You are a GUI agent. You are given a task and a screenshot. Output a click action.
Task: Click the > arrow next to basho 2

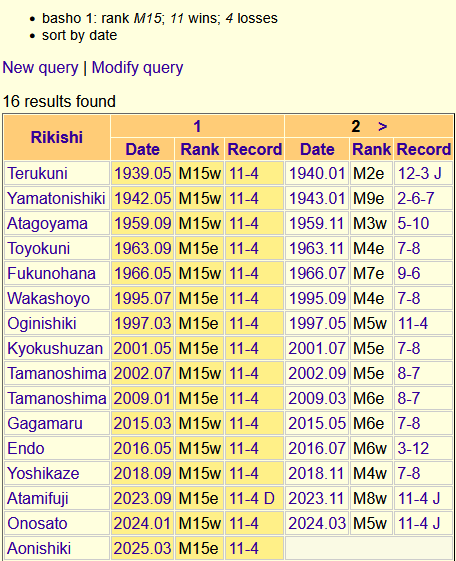click(382, 126)
